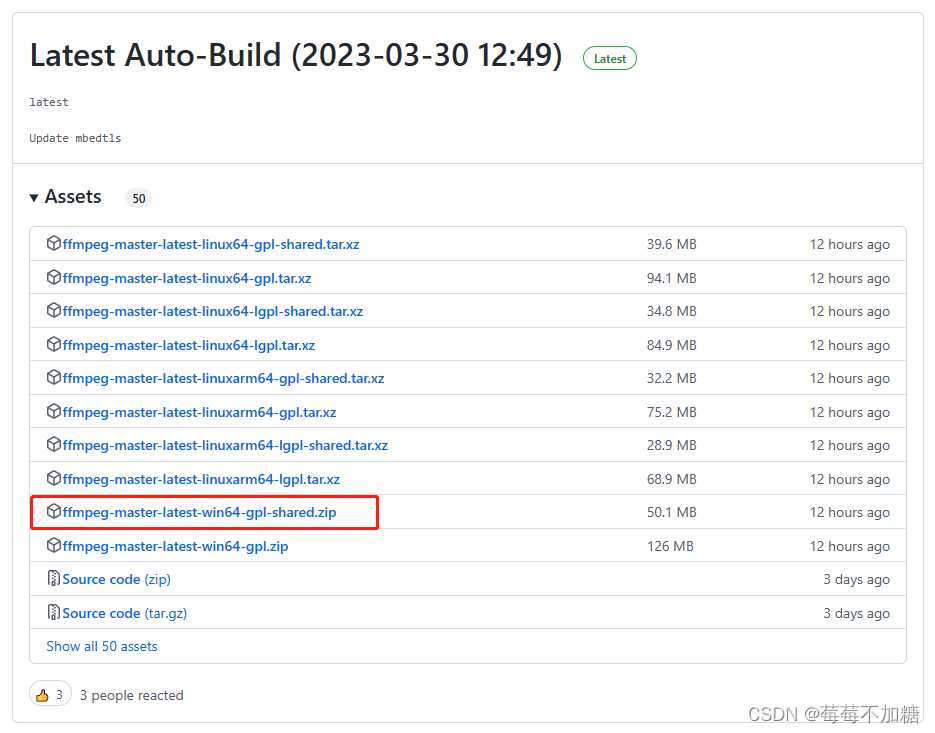Click package icon beside ffmpeg-master-latest-linux64-lgpl.tar.xz
Viewport: 935px width, 733px height.
pyautogui.click(x=54, y=345)
